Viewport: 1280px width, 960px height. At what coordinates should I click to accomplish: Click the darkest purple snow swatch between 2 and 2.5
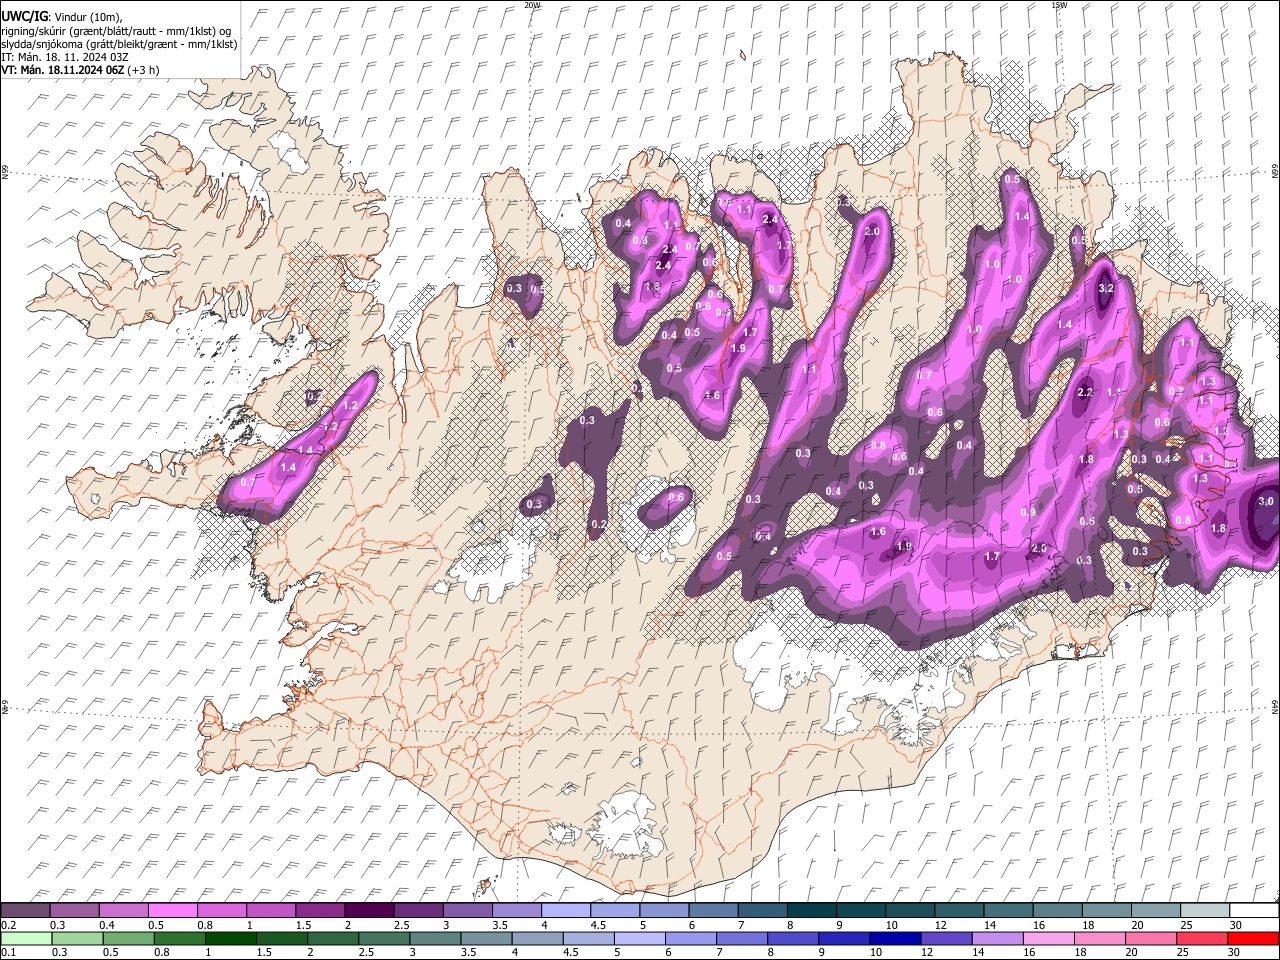pos(368,911)
